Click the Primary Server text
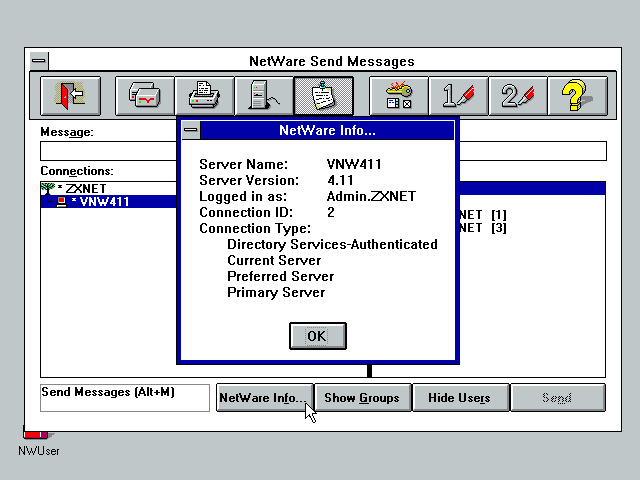 pyautogui.click(x=276, y=292)
